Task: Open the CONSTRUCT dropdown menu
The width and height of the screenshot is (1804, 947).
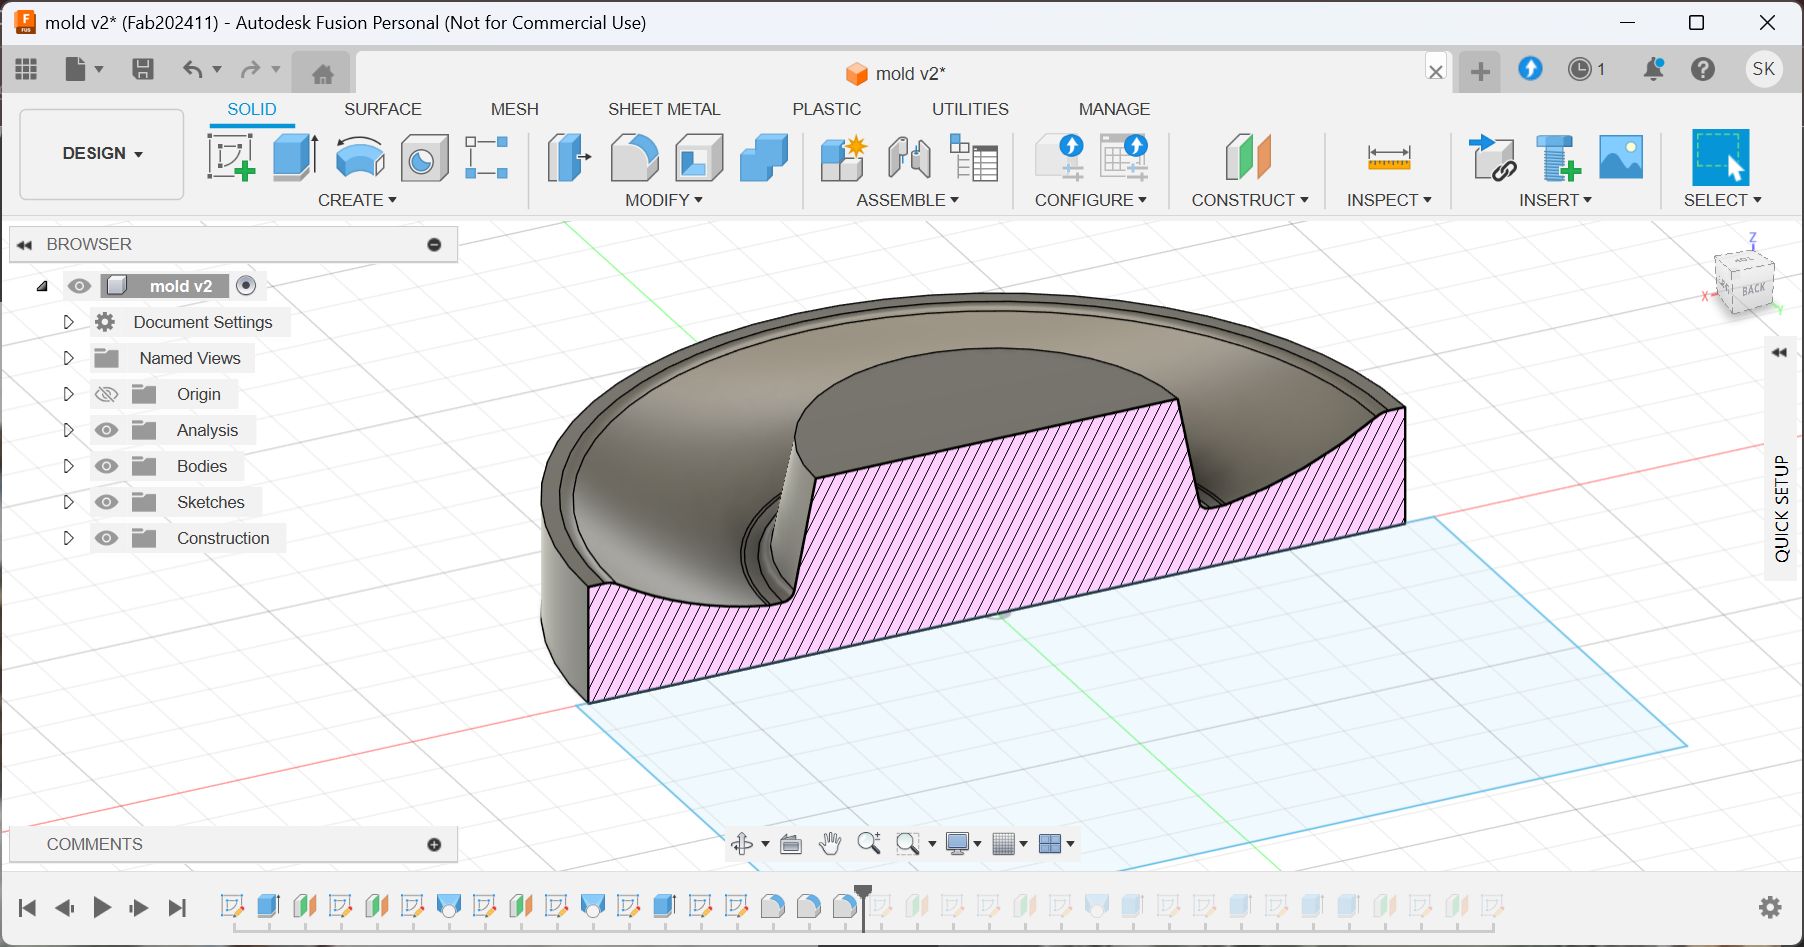Action: coord(1250,200)
